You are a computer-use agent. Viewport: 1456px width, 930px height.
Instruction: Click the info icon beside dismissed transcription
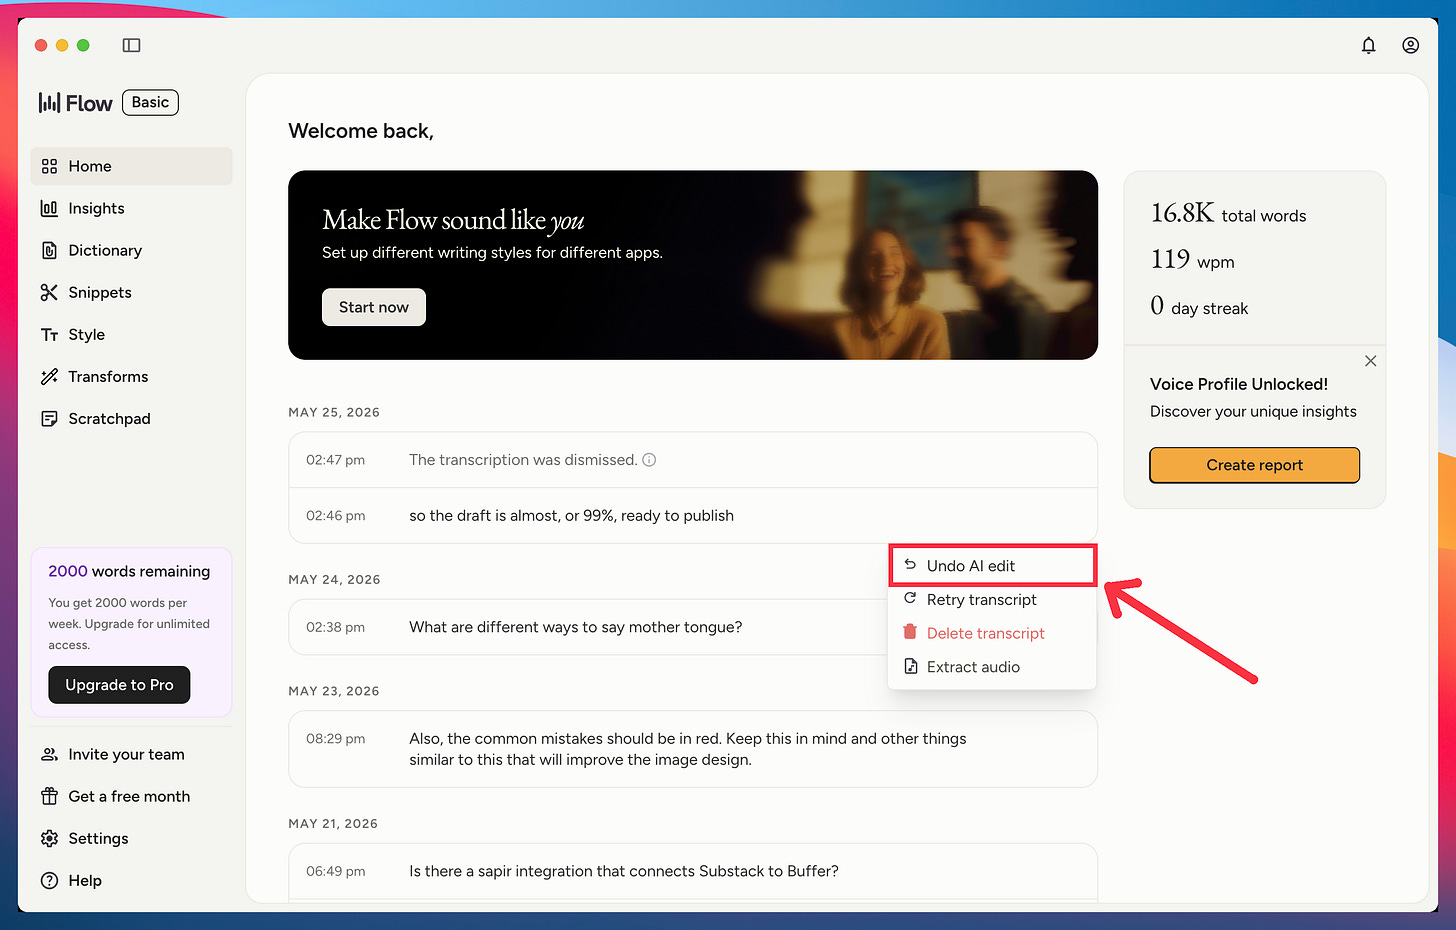[649, 460]
